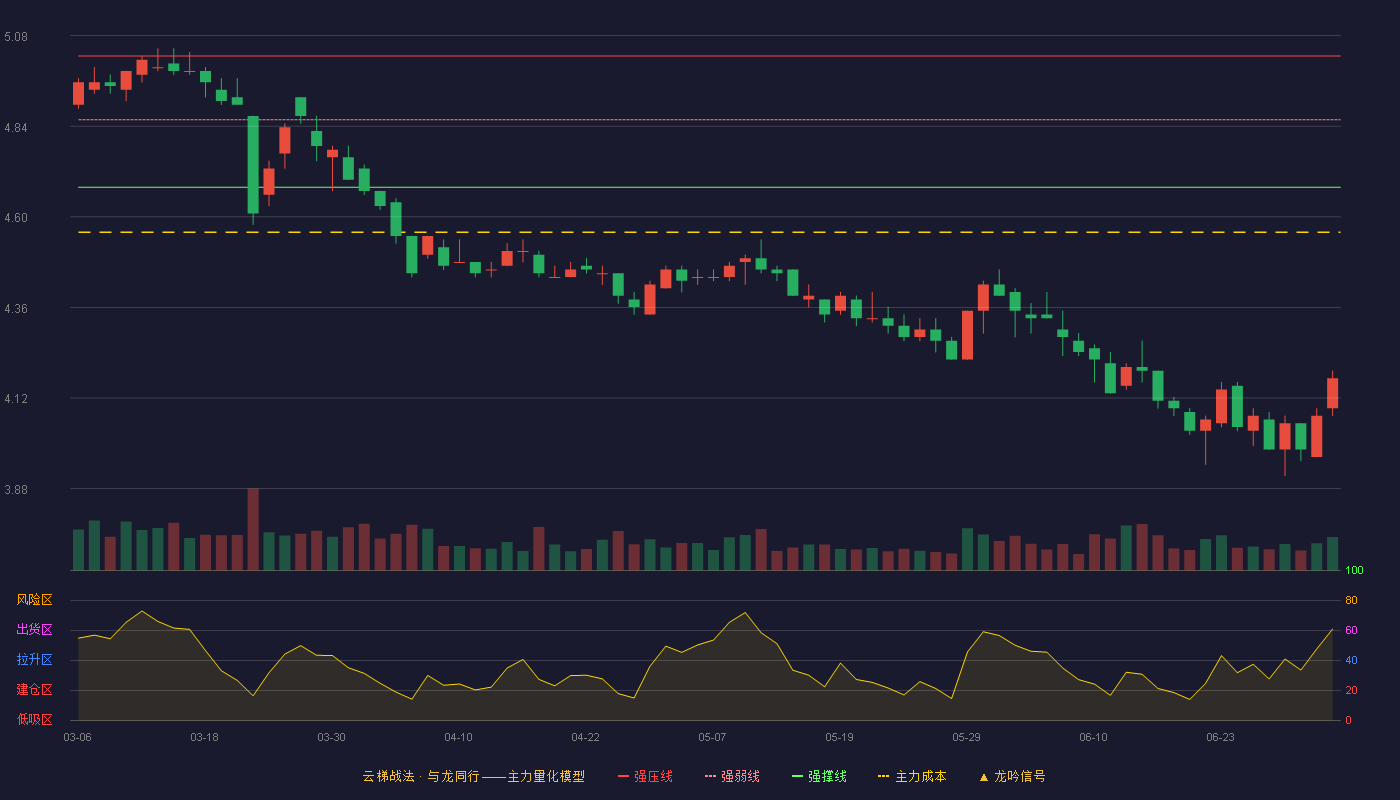Click the 03-06 date label
Viewport: 1400px width, 800px height.
click(x=78, y=737)
